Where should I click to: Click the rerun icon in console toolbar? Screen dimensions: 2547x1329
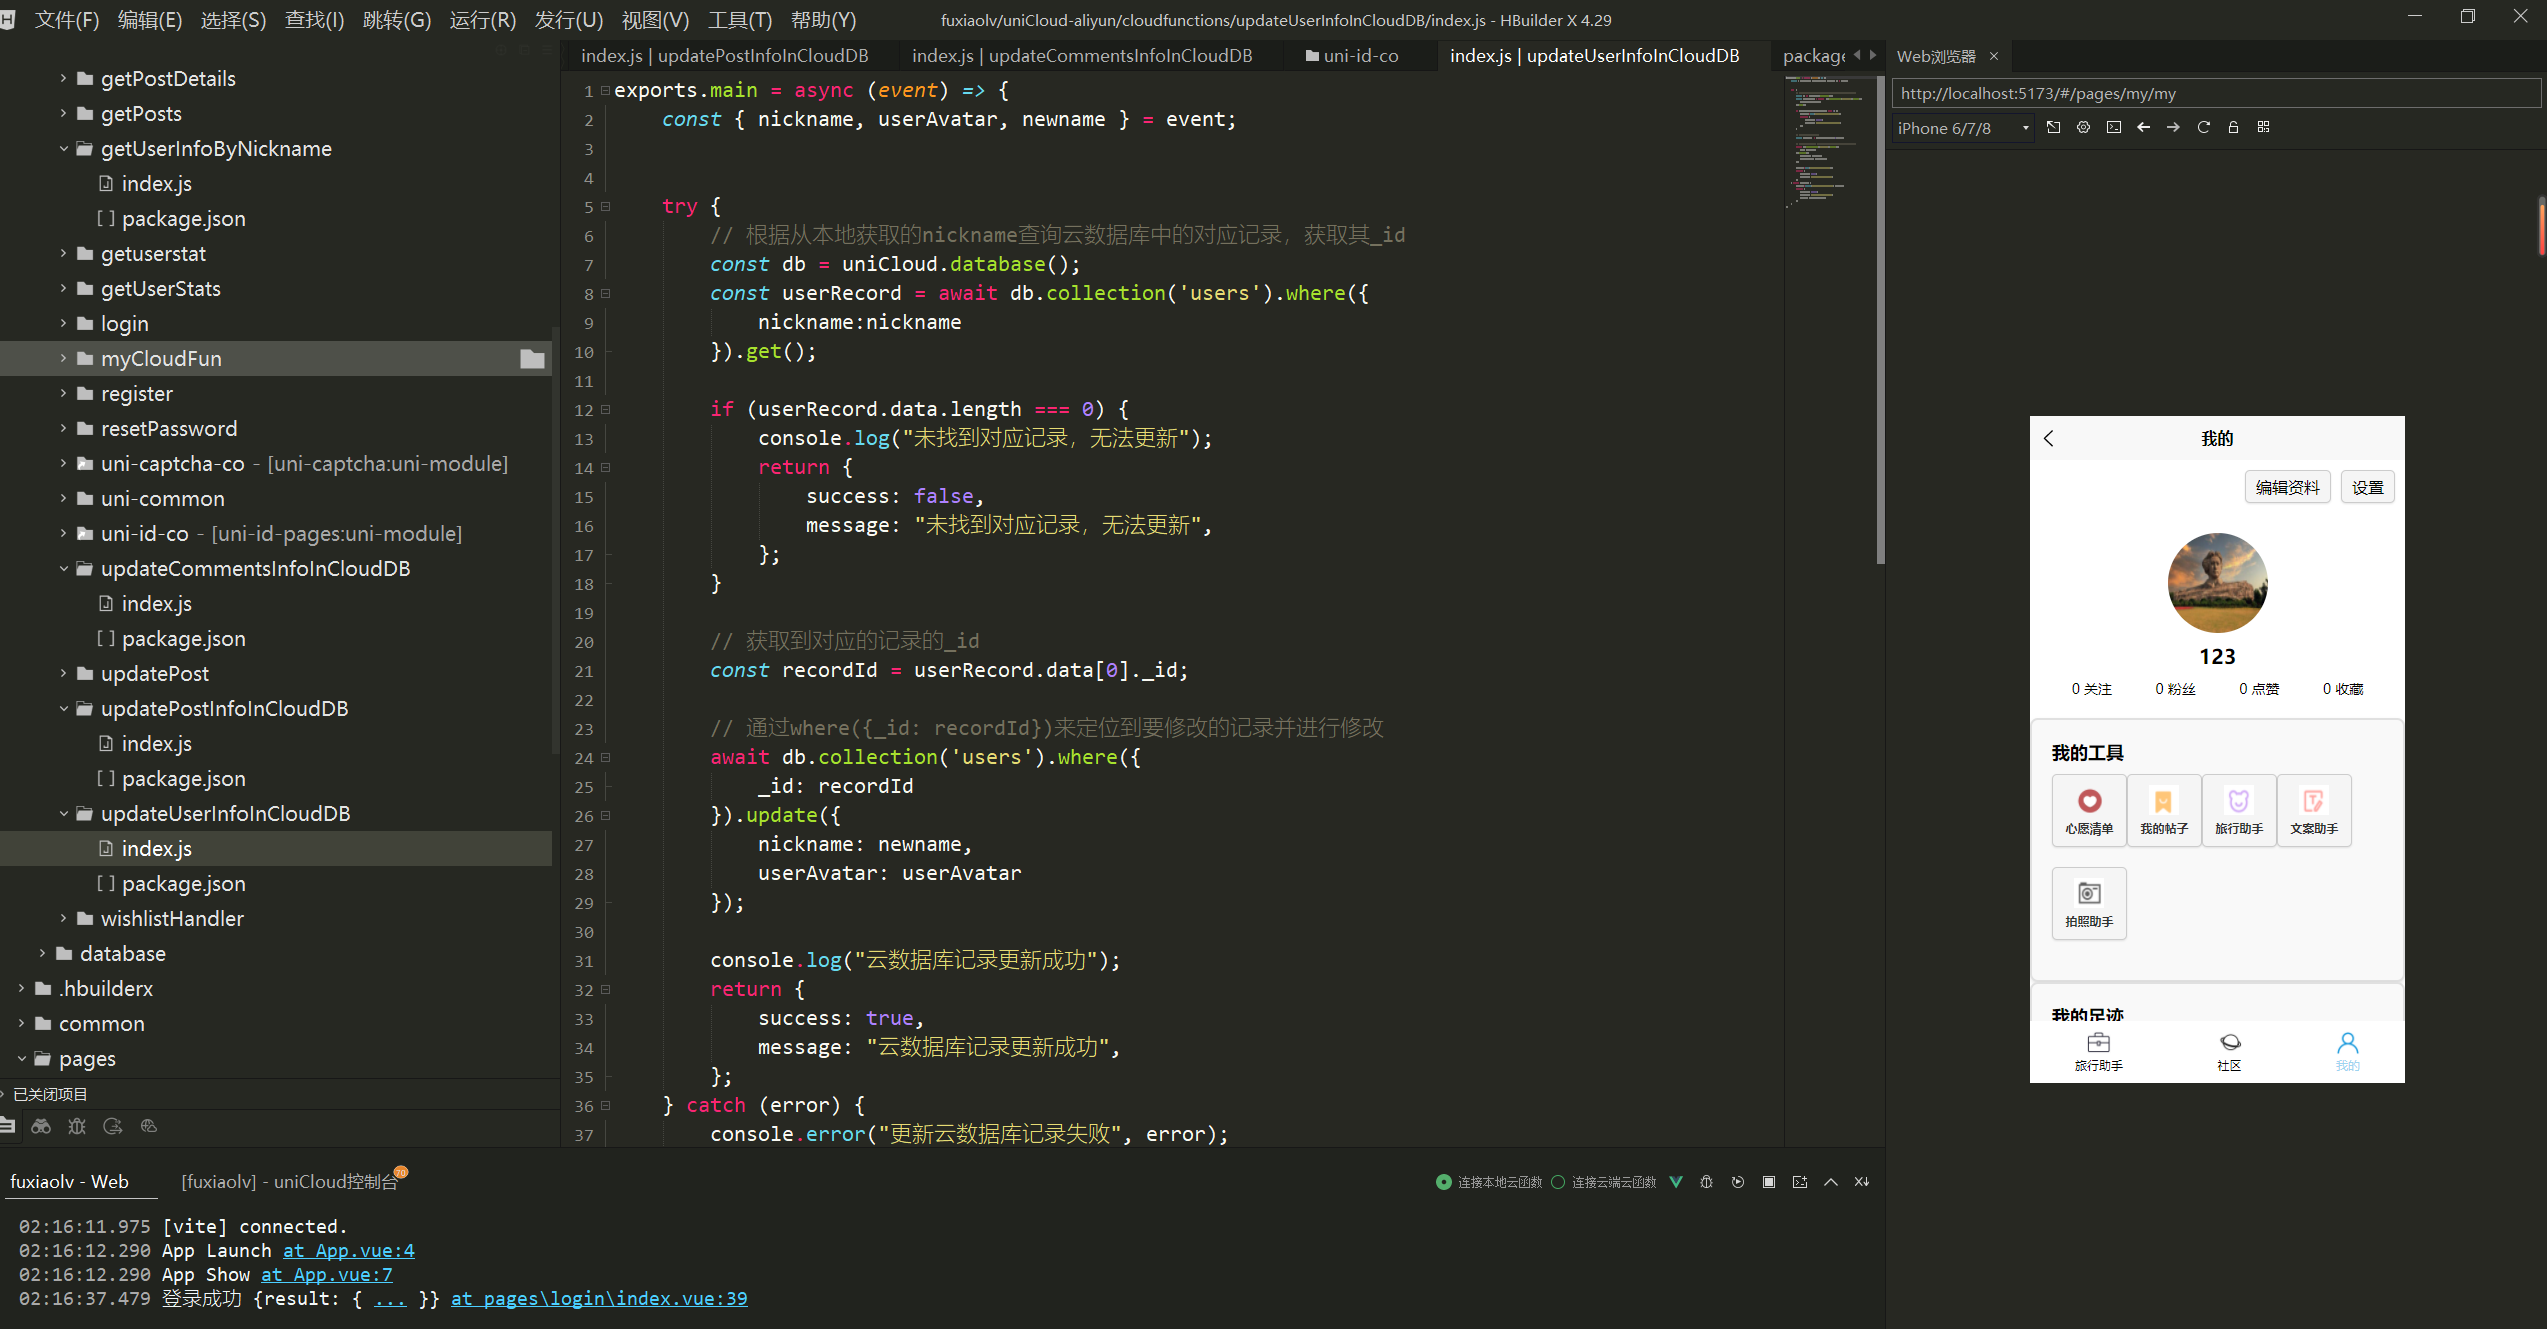1737,1182
